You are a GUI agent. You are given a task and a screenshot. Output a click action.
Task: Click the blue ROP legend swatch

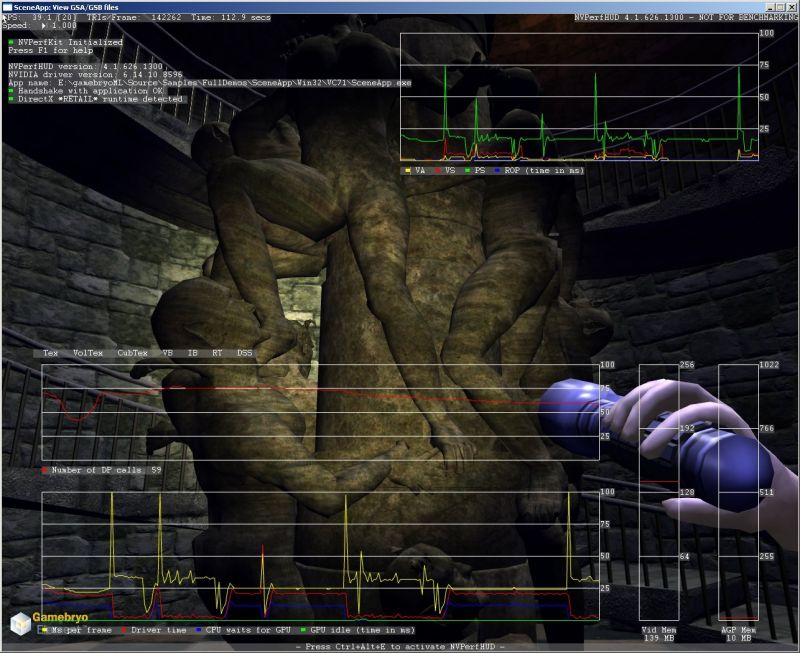(497, 170)
